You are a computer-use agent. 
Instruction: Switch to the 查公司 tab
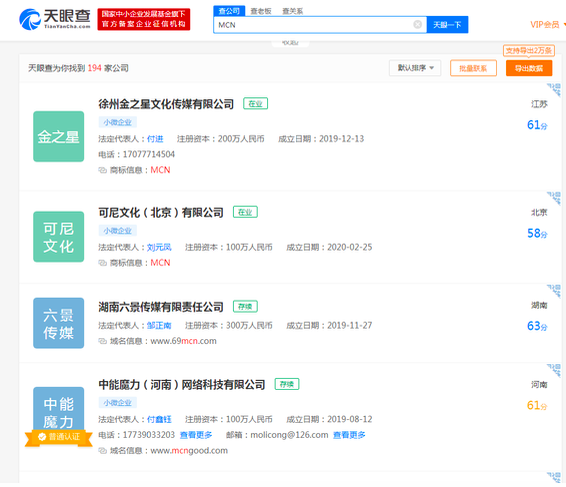tap(229, 11)
